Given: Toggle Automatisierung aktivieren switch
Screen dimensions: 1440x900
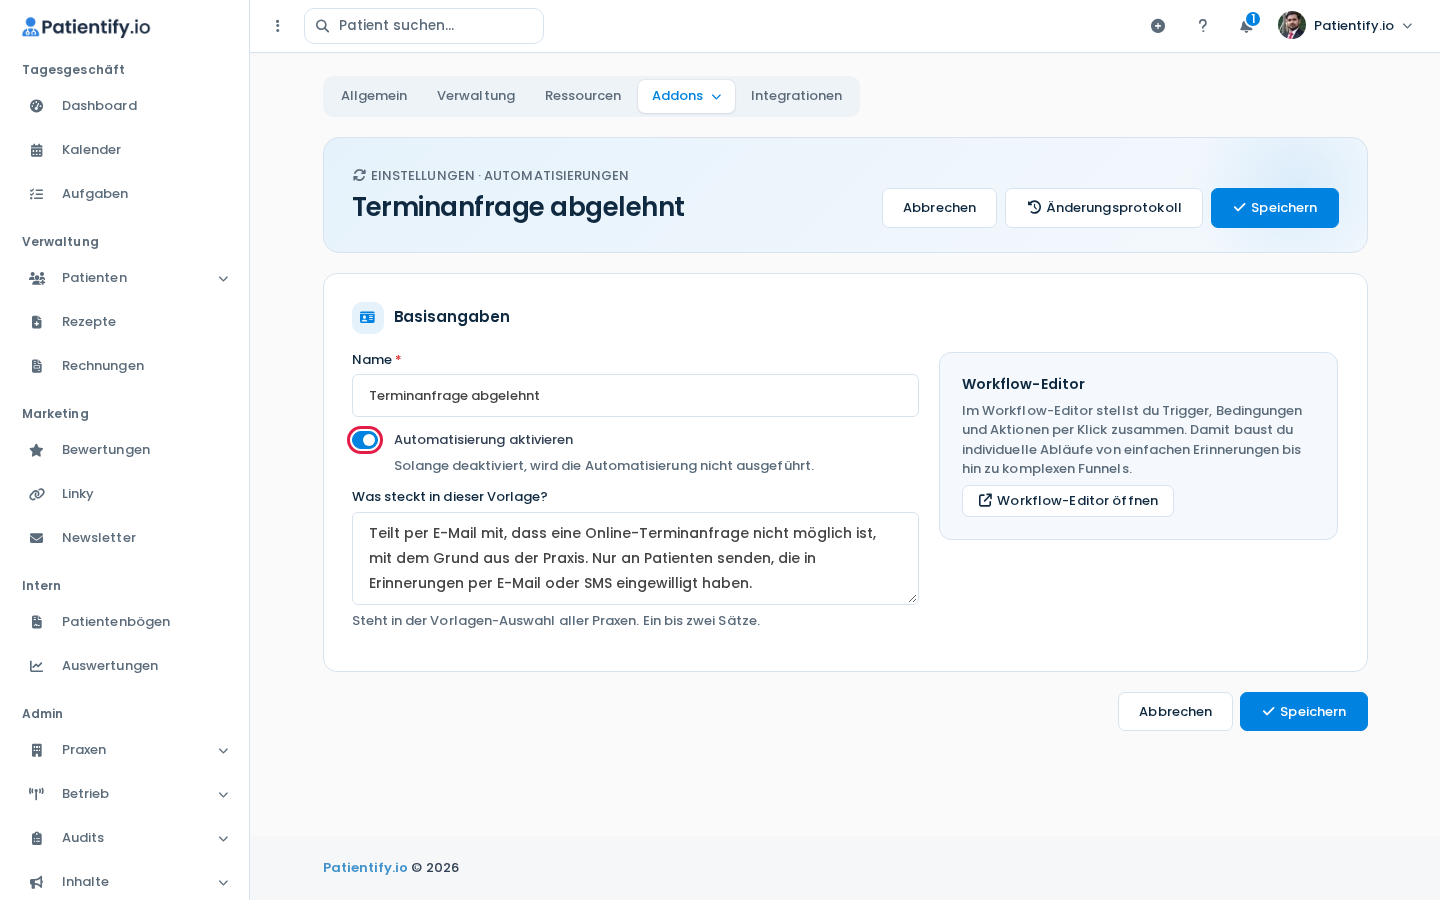Looking at the screenshot, I should [x=365, y=440].
